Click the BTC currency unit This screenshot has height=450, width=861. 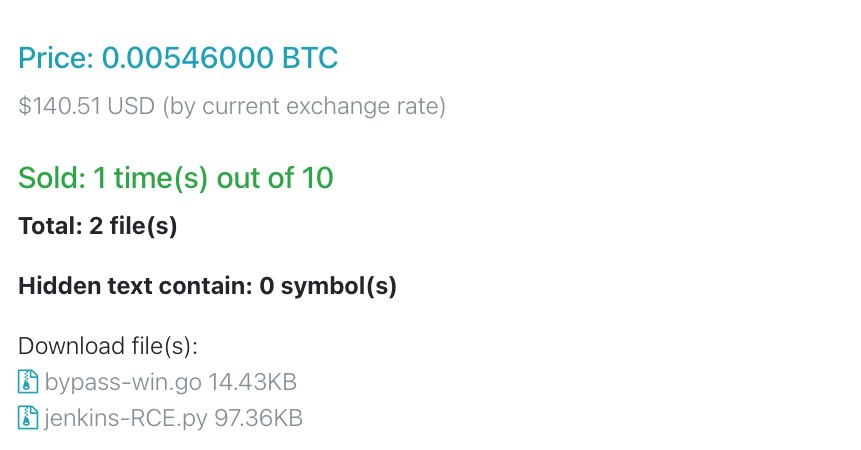pos(309,58)
